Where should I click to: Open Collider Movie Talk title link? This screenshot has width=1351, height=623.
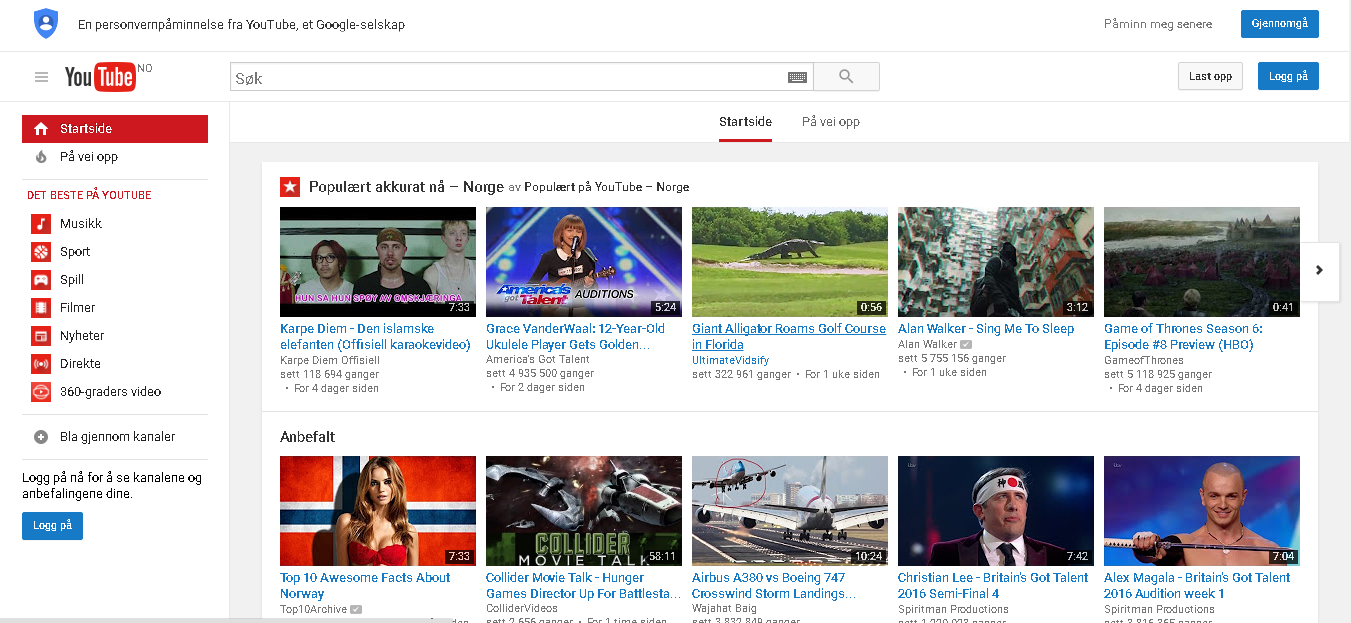click(x=583, y=586)
